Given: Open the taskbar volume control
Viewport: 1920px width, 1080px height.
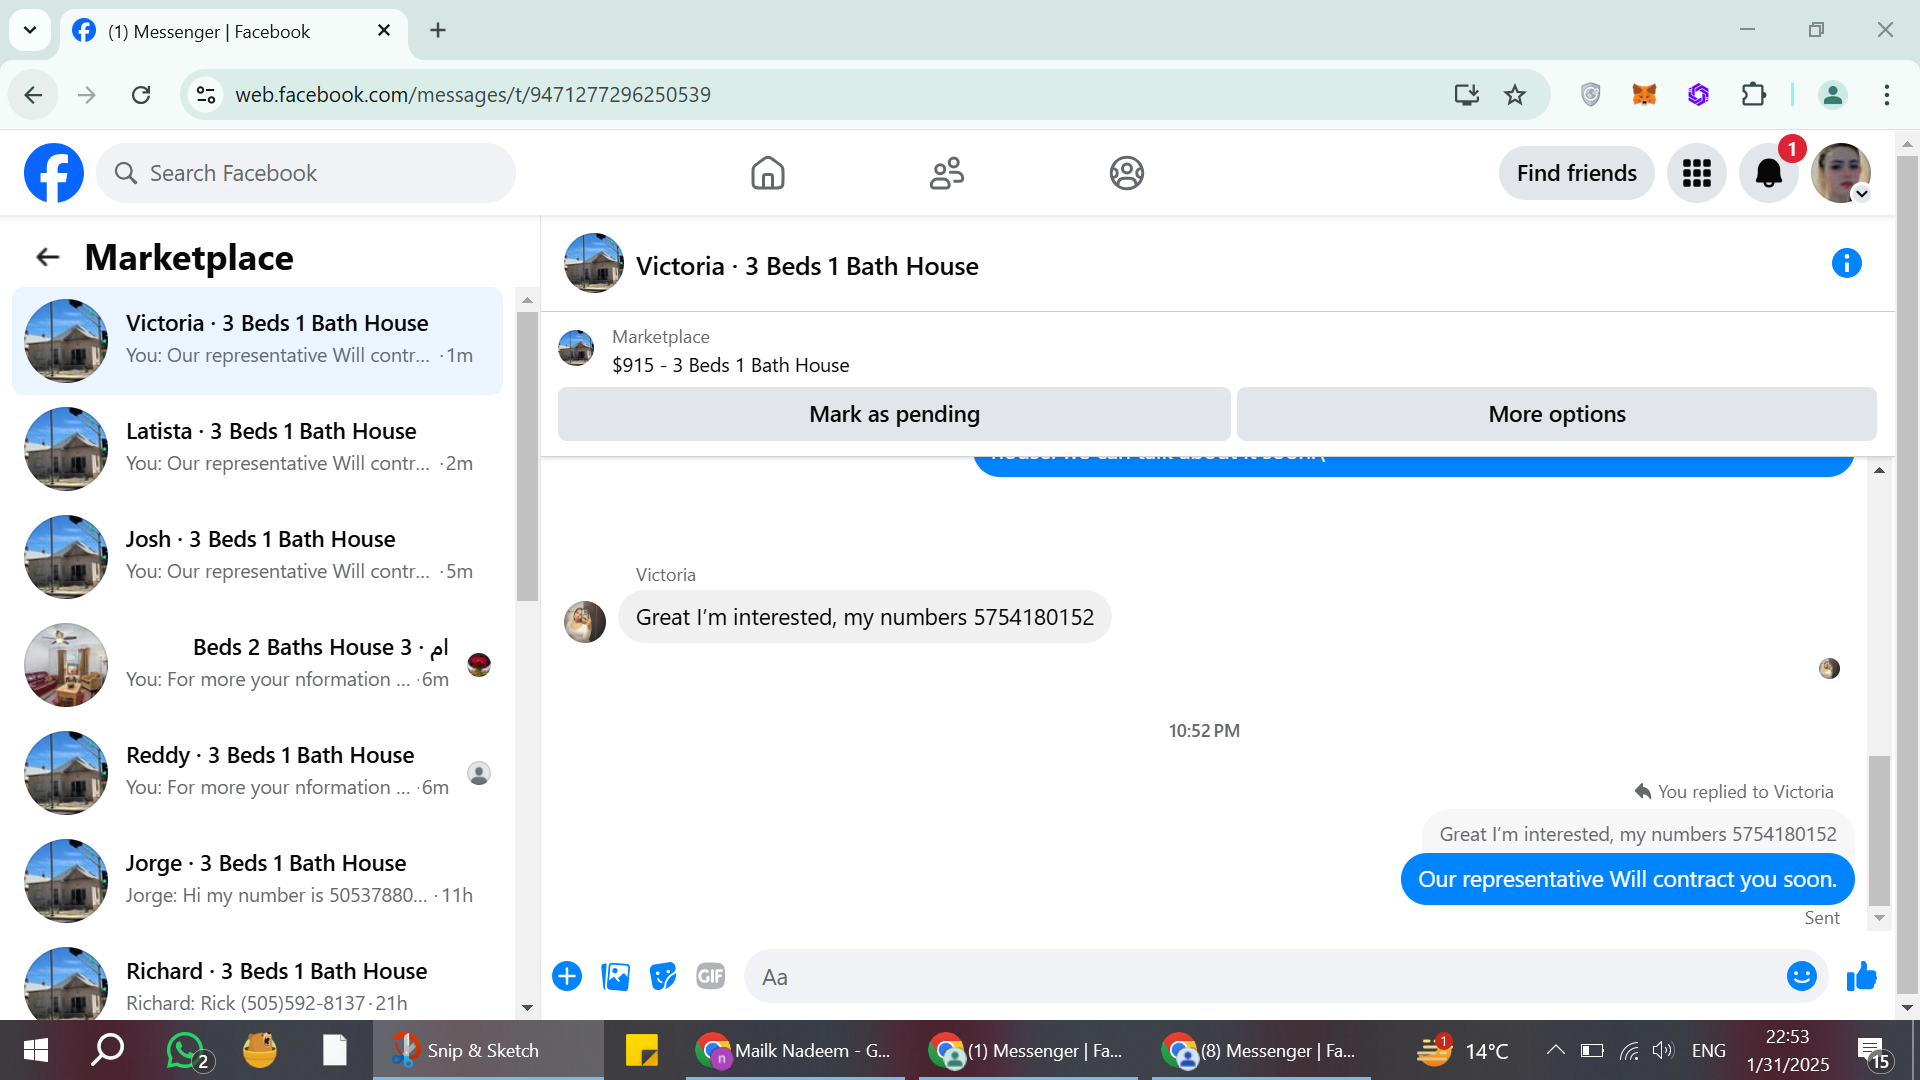Looking at the screenshot, I should tap(1662, 1050).
